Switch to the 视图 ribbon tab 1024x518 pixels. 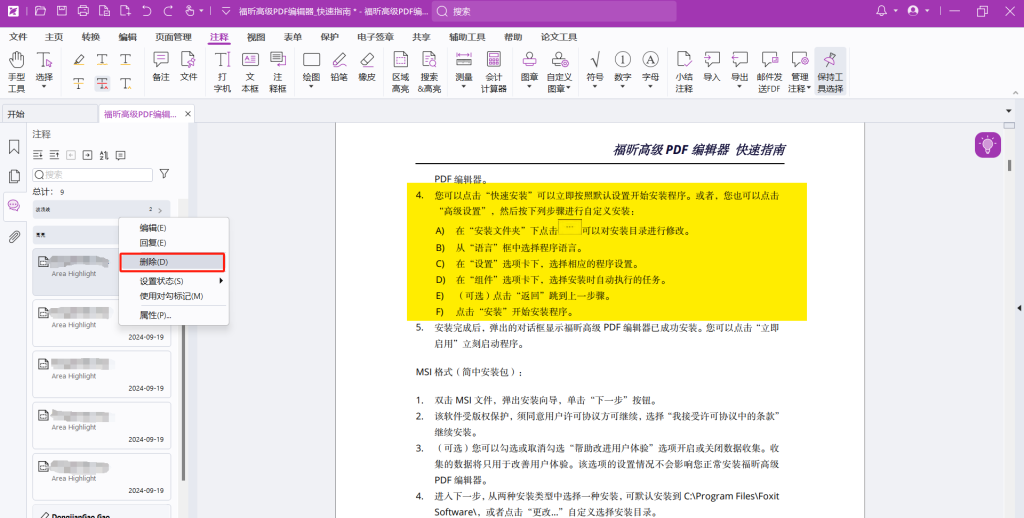point(256,37)
